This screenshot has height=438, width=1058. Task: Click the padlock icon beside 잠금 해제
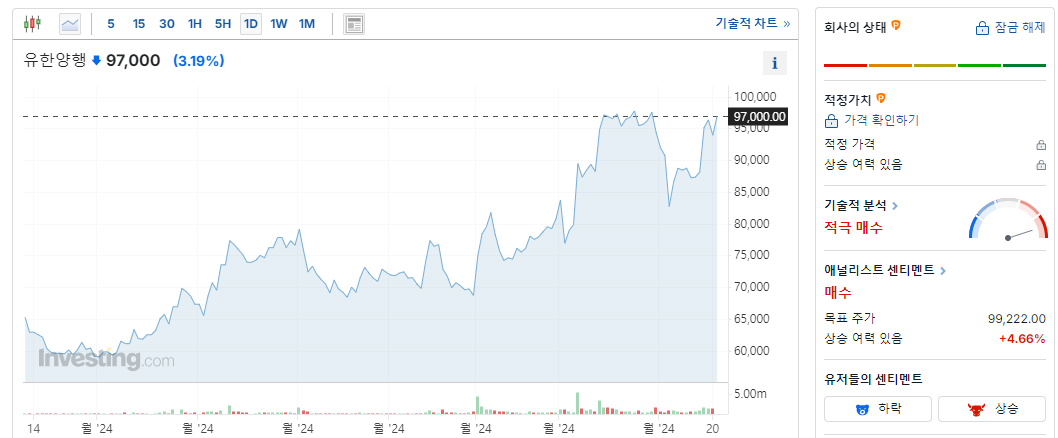click(x=982, y=28)
